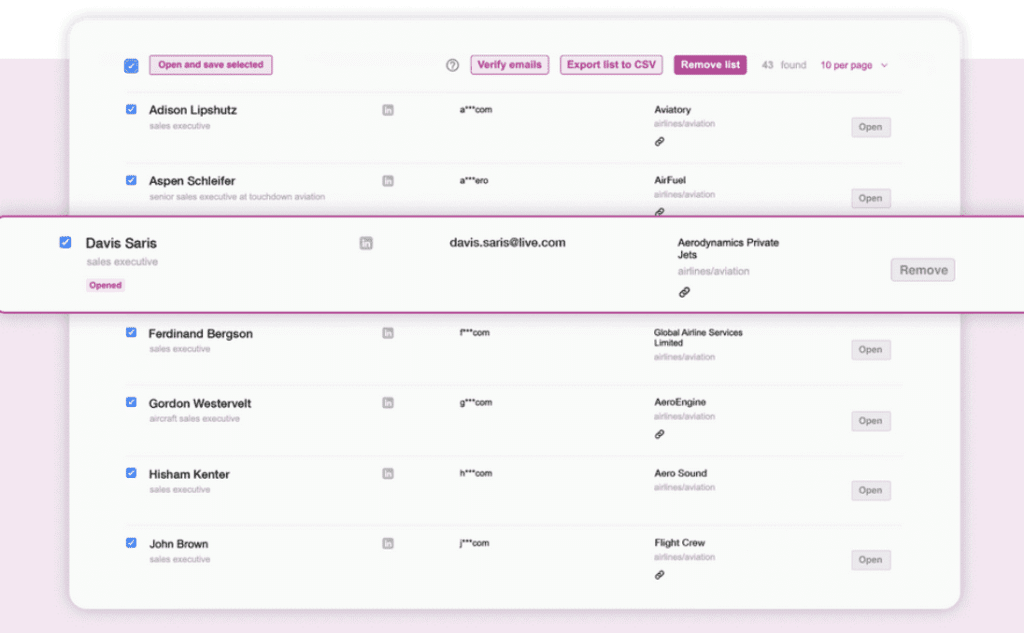Click the help question mark icon
The image size is (1024, 633).
coord(452,65)
